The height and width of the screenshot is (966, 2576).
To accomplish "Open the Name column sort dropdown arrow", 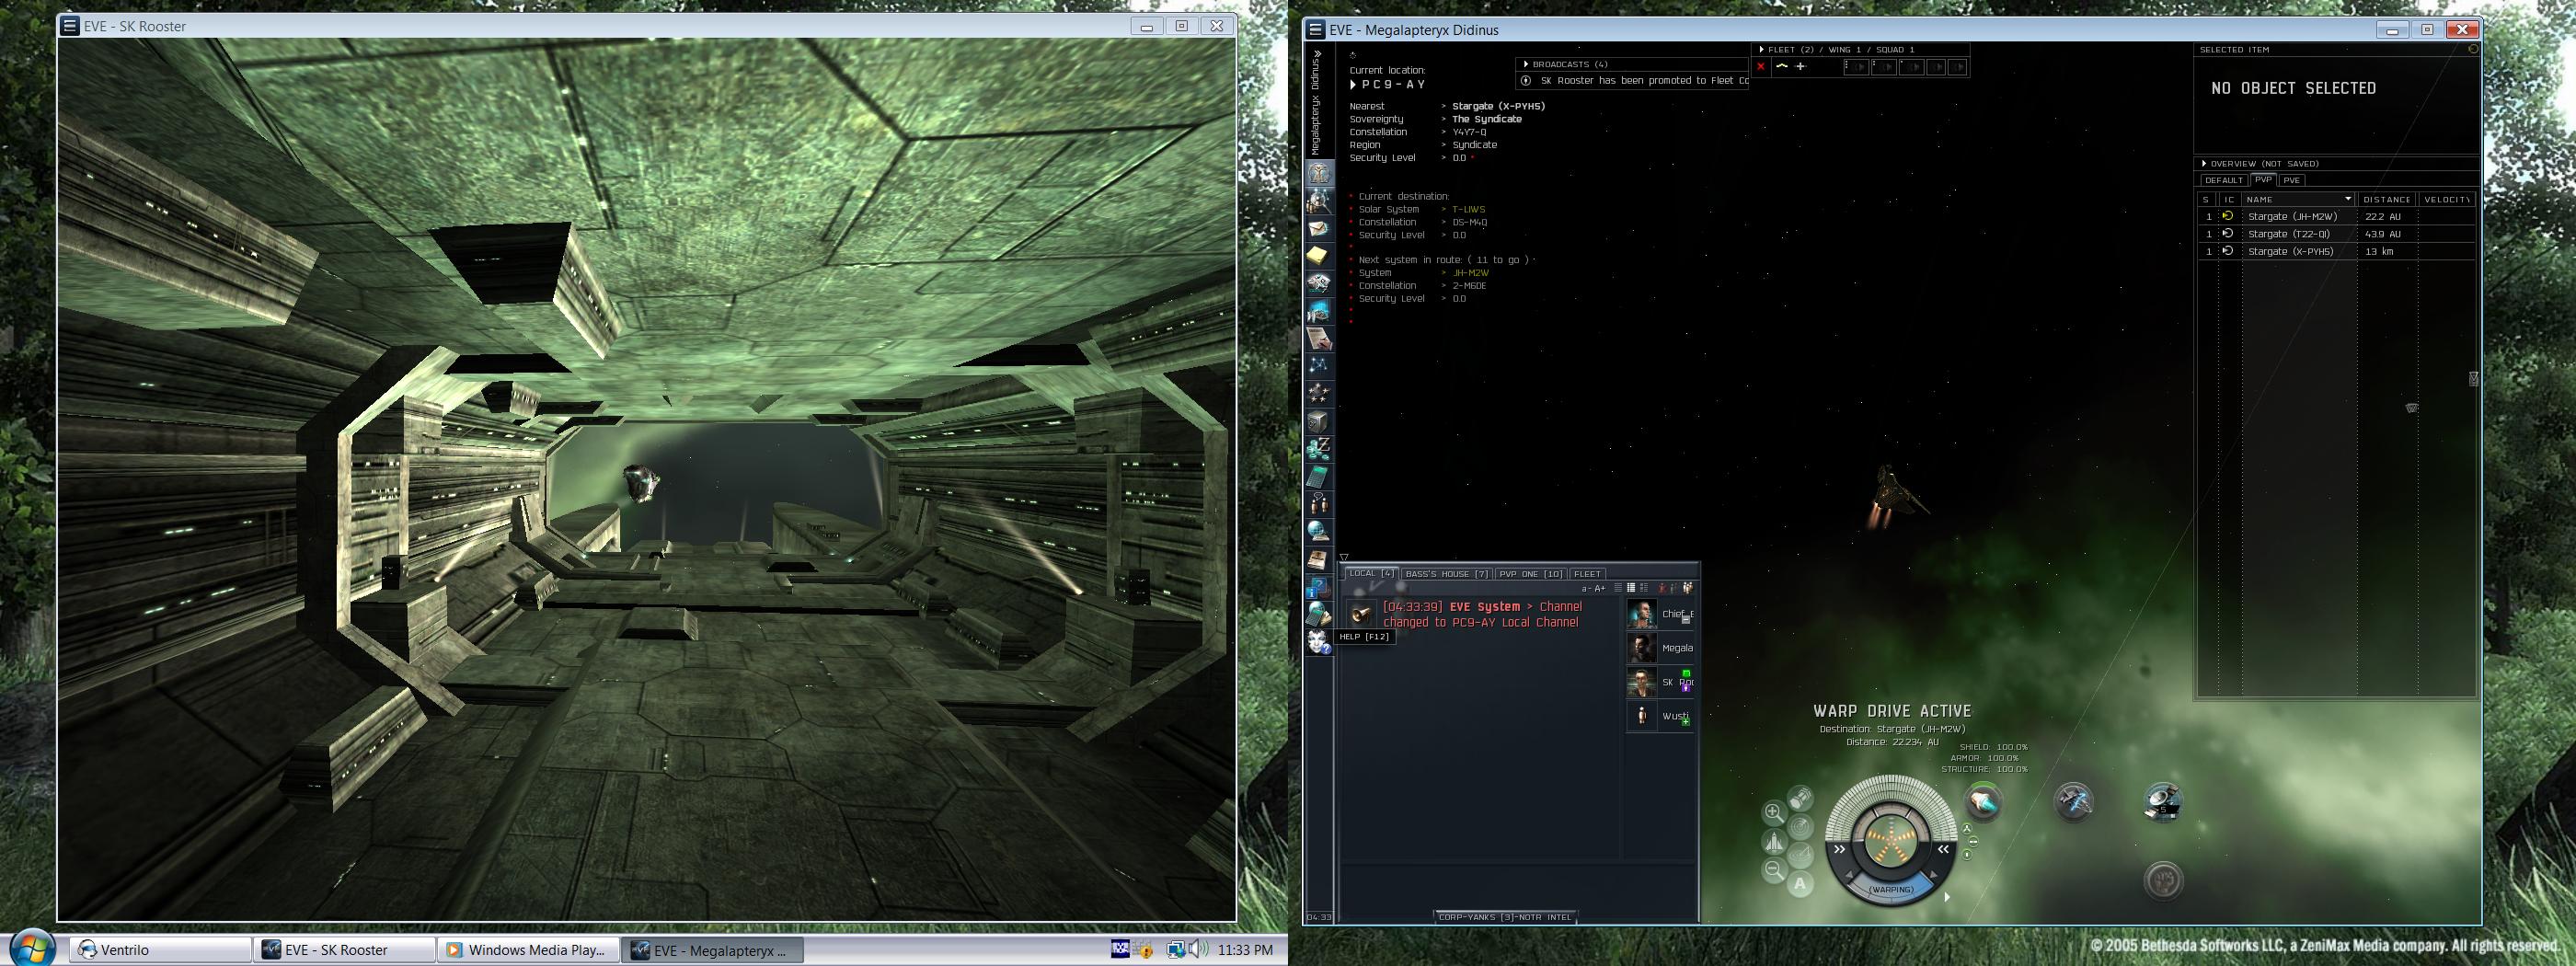I will click(x=2348, y=199).
